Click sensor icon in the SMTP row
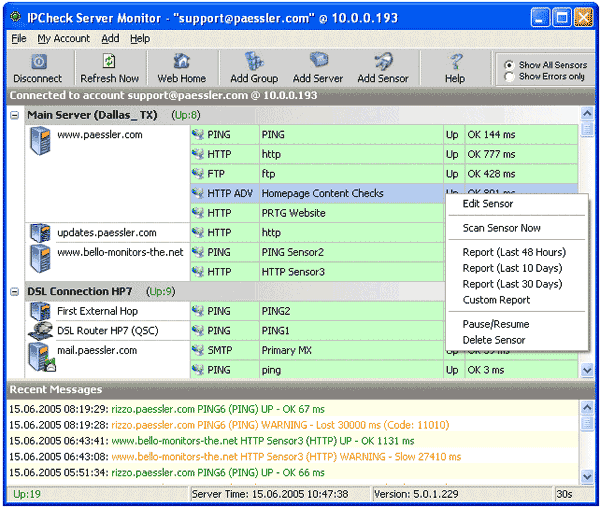Viewport: 600px width, 507px height. coord(197,350)
